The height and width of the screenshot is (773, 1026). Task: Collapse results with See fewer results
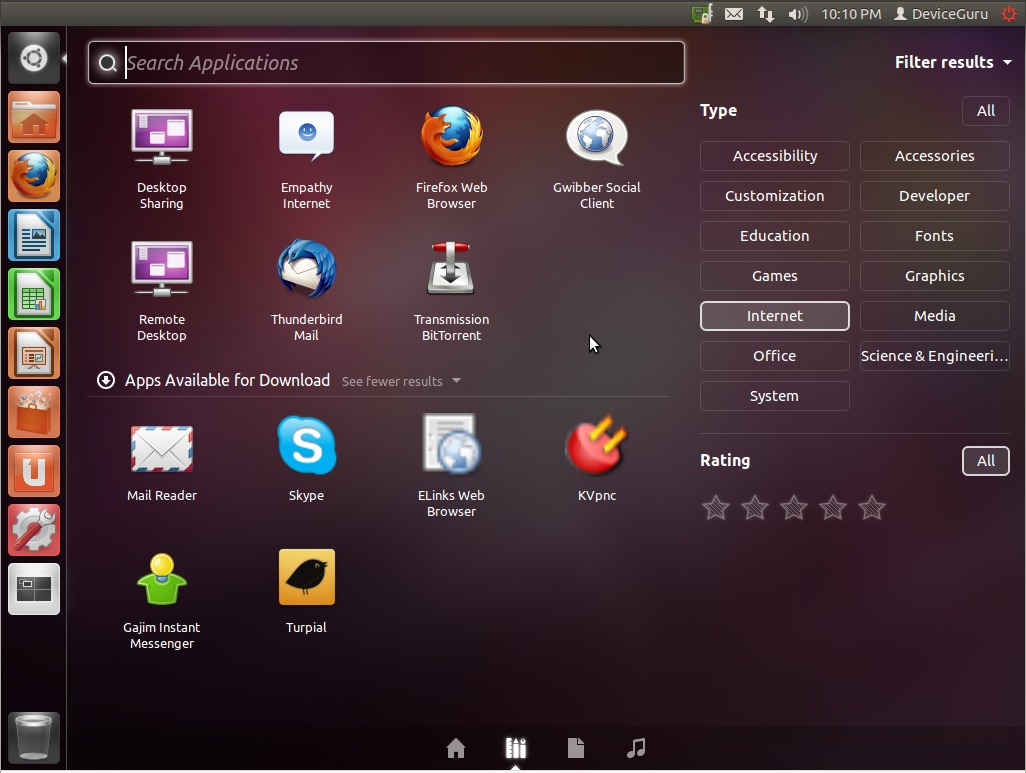tap(401, 381)
